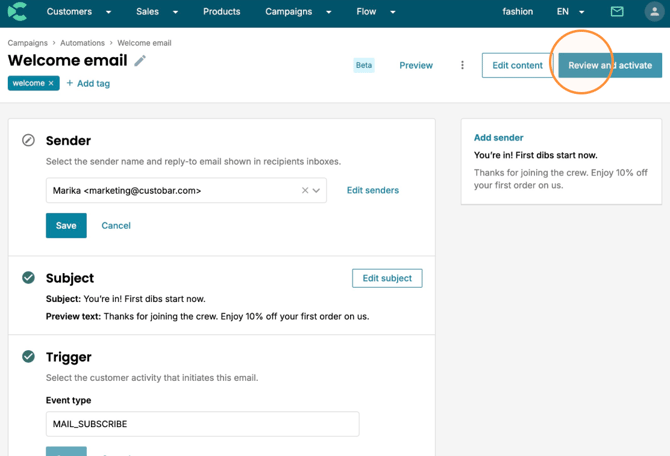Click the pencil icon beside Welcome email title
Viewport: 670px width, 456px height.
click(x=140, y=61)
